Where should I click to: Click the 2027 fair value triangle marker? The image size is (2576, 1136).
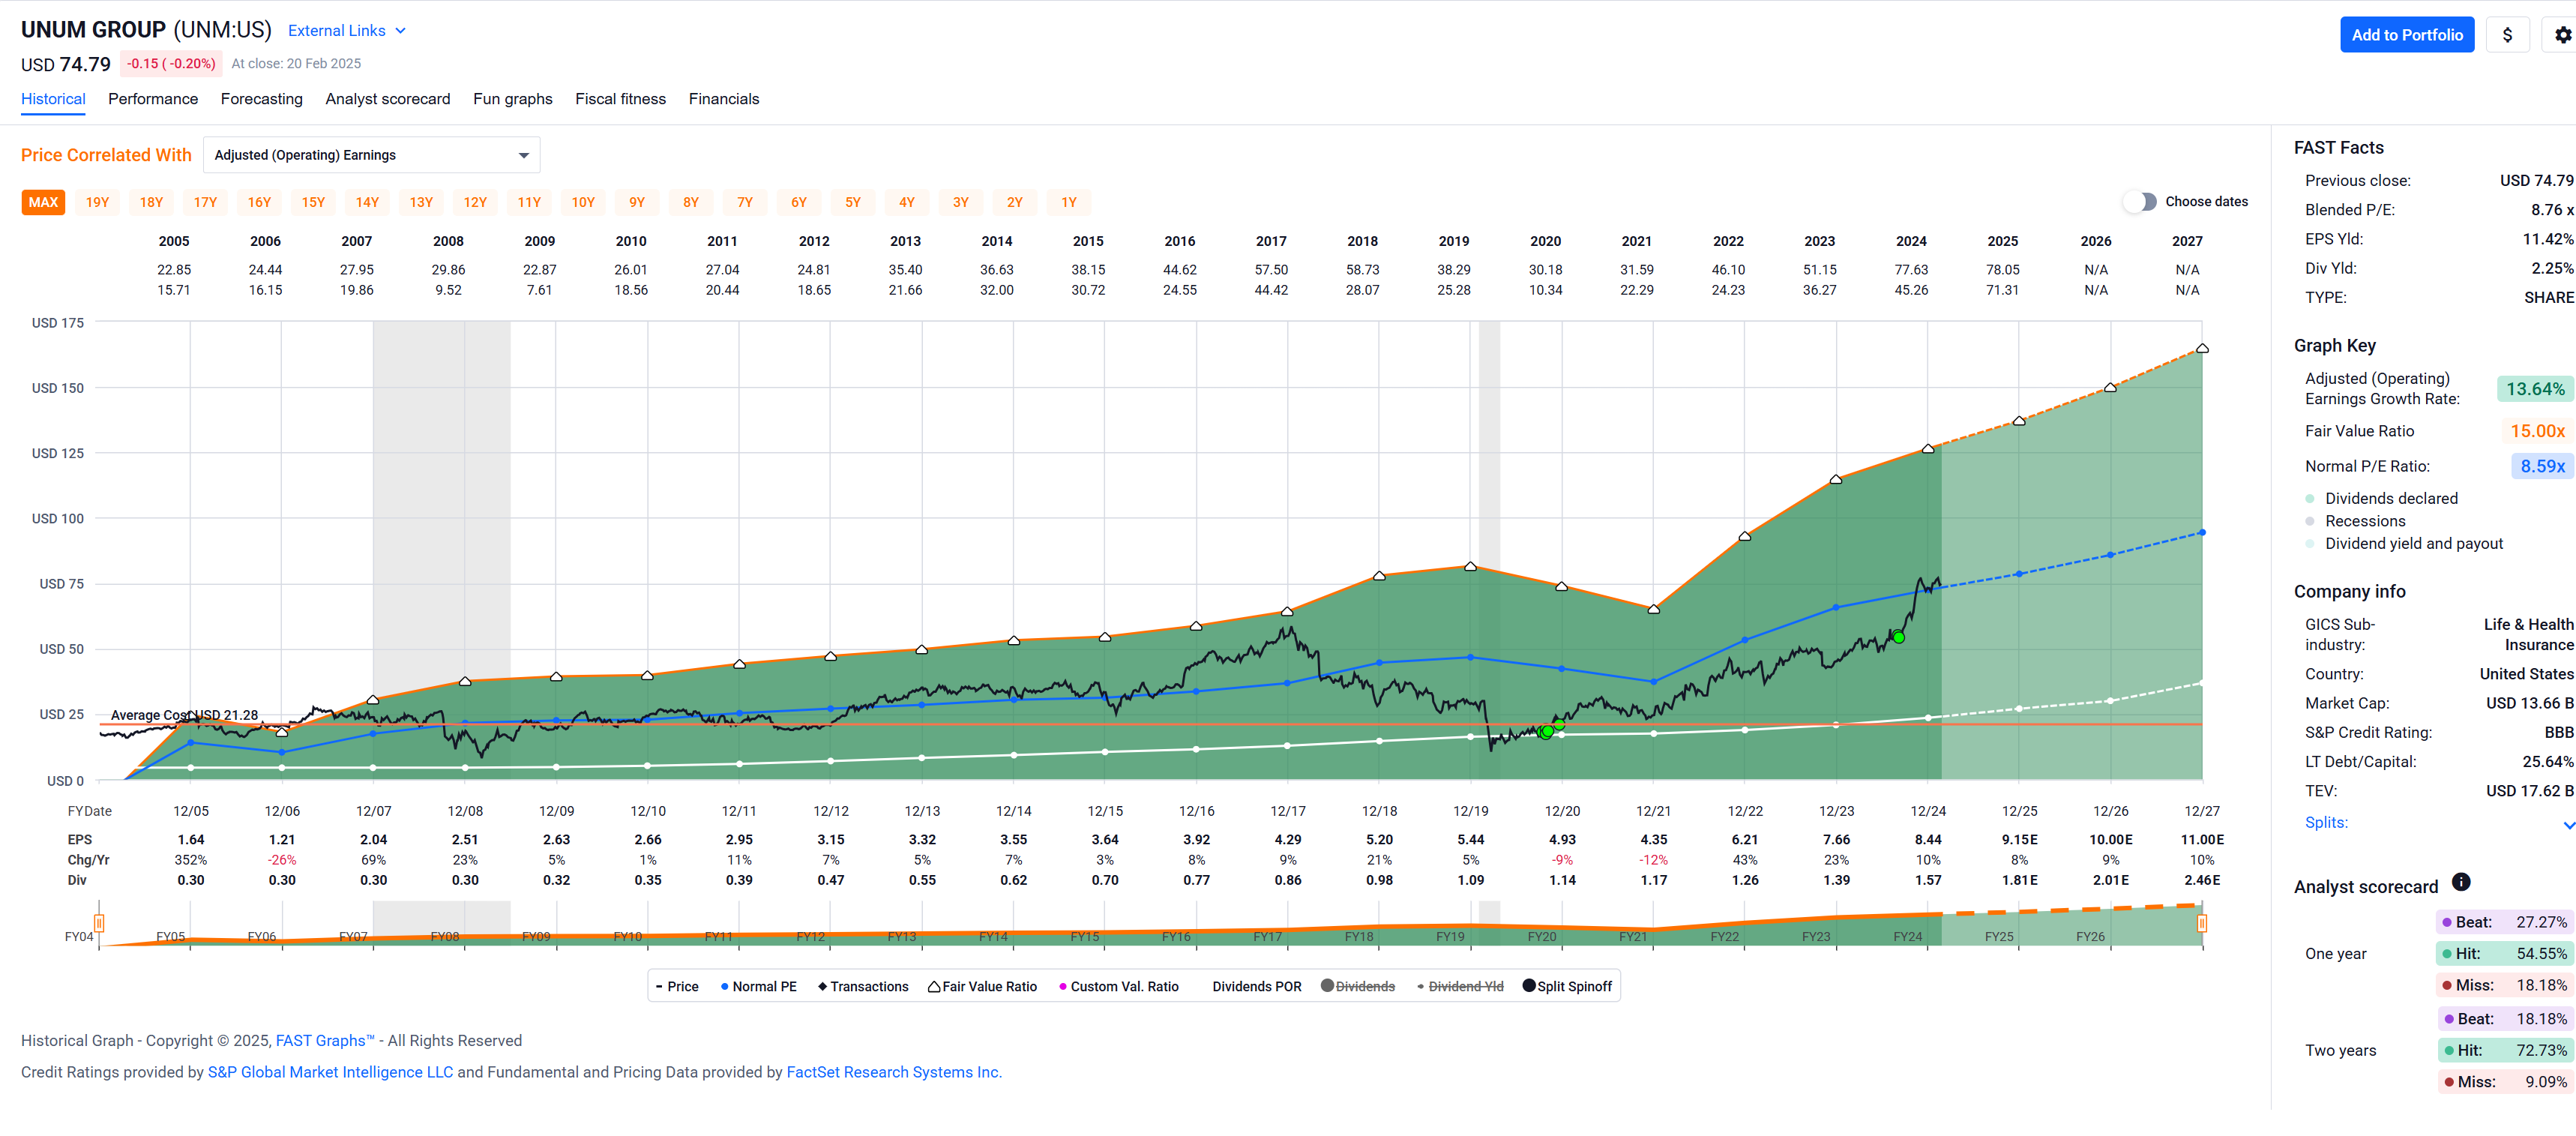[2202, 349]
